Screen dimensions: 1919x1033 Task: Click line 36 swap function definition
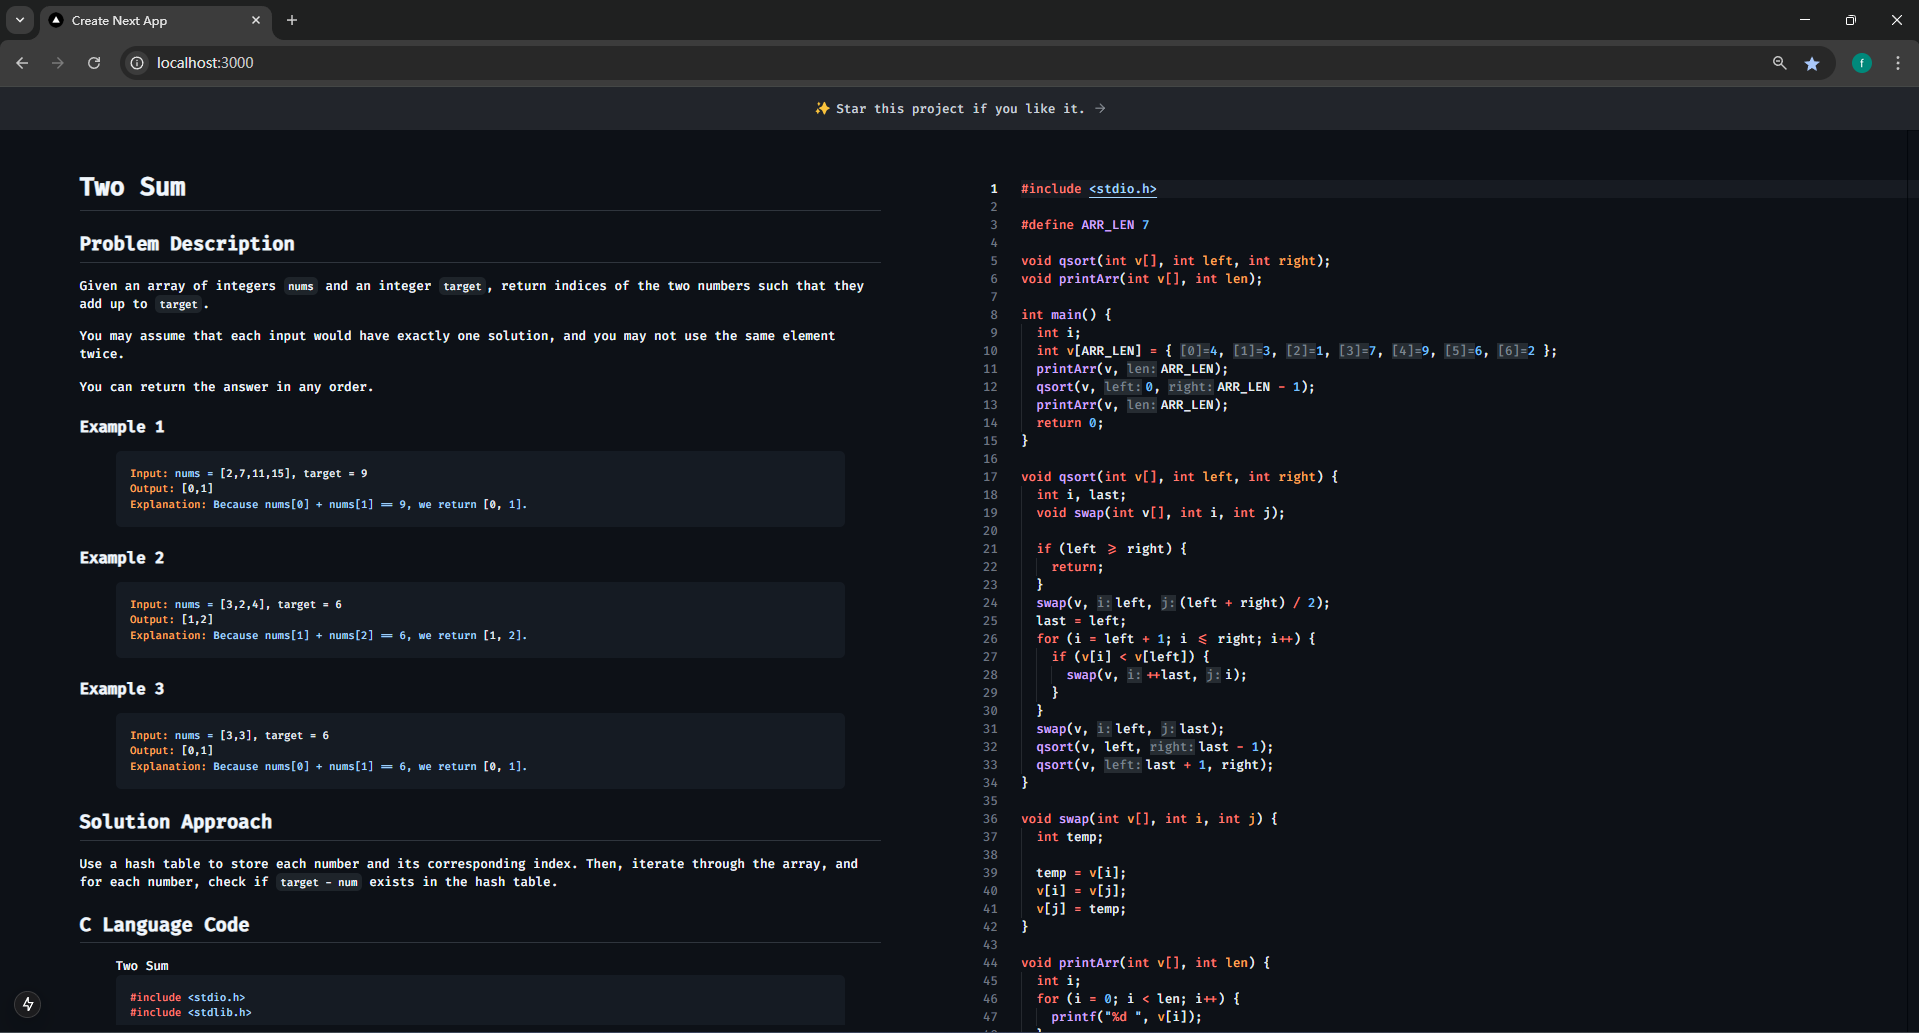(1148, 819)
